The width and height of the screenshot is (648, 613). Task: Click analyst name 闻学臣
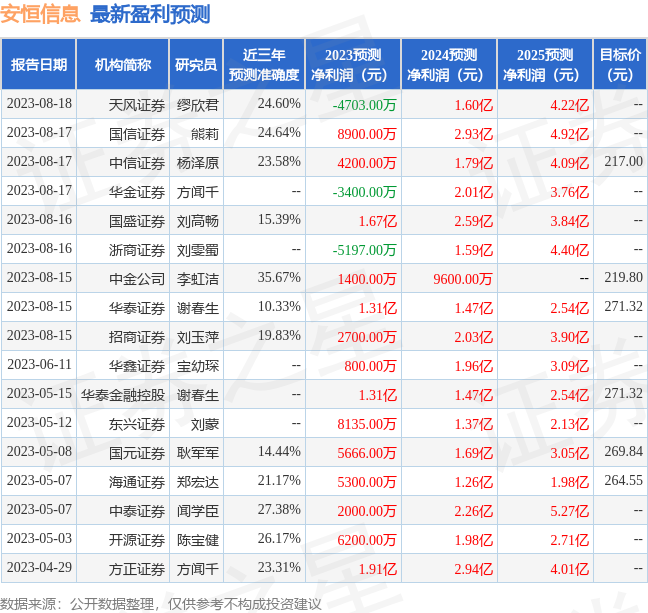tap(198, 511)
